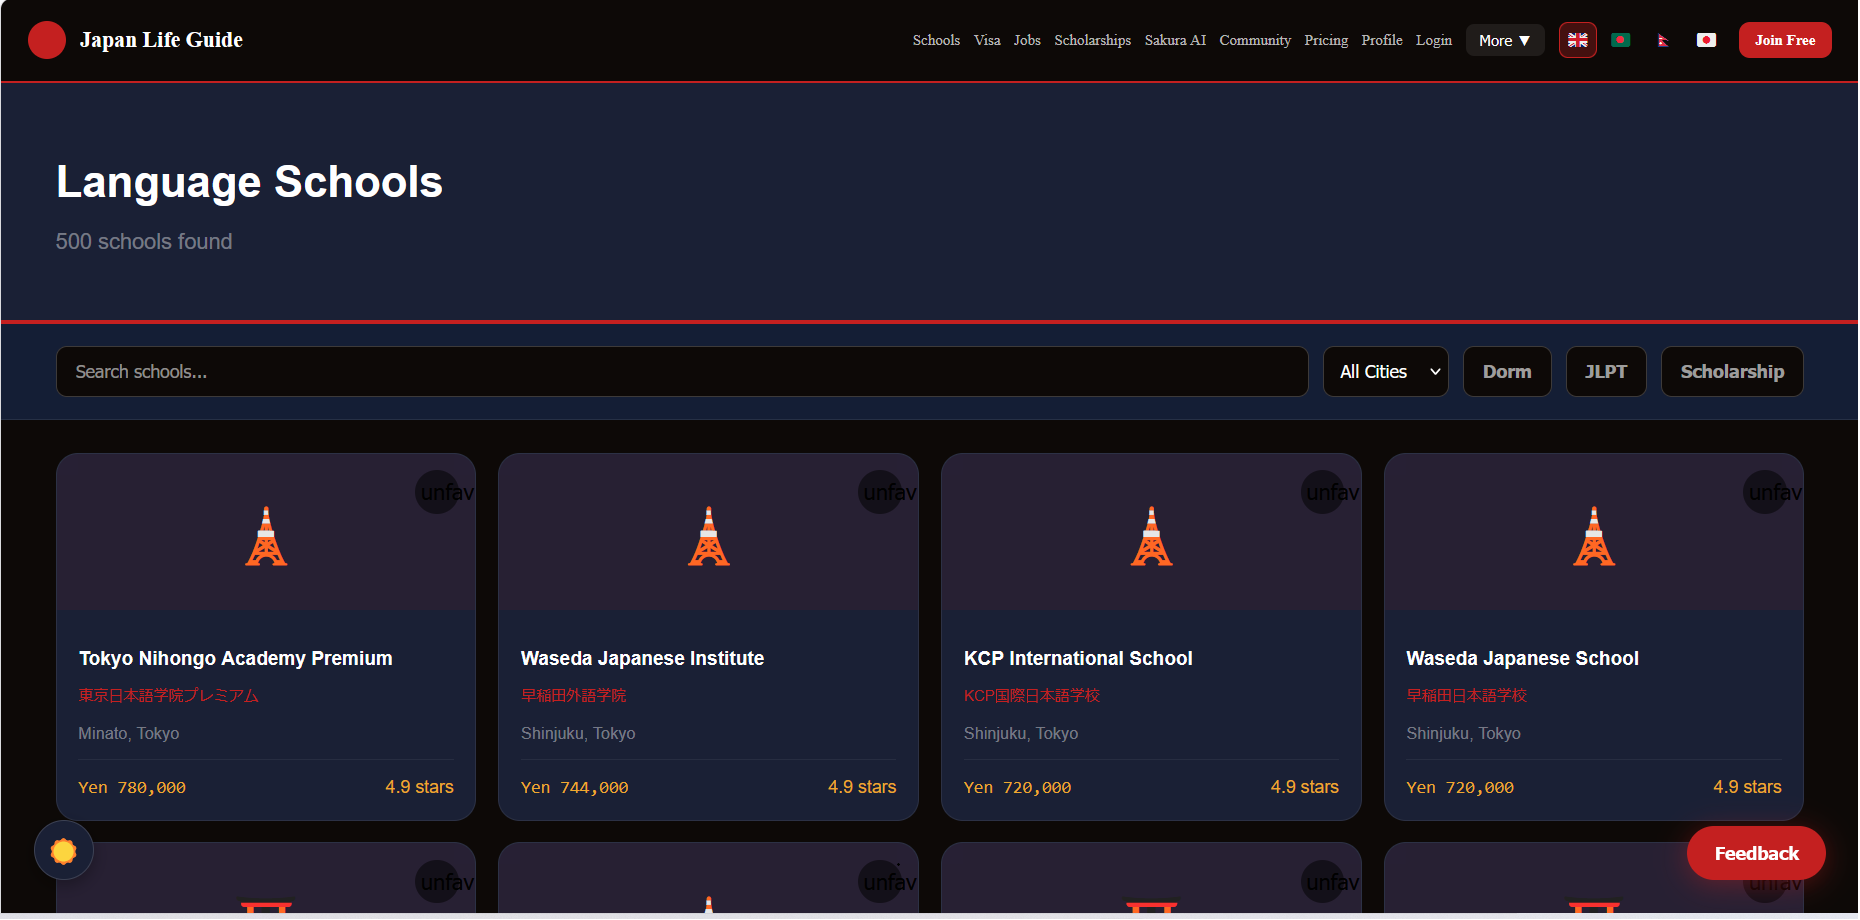Open the Profile nav link
The width and height of the screenshot is (1860, 920).
pos(1382,40)
